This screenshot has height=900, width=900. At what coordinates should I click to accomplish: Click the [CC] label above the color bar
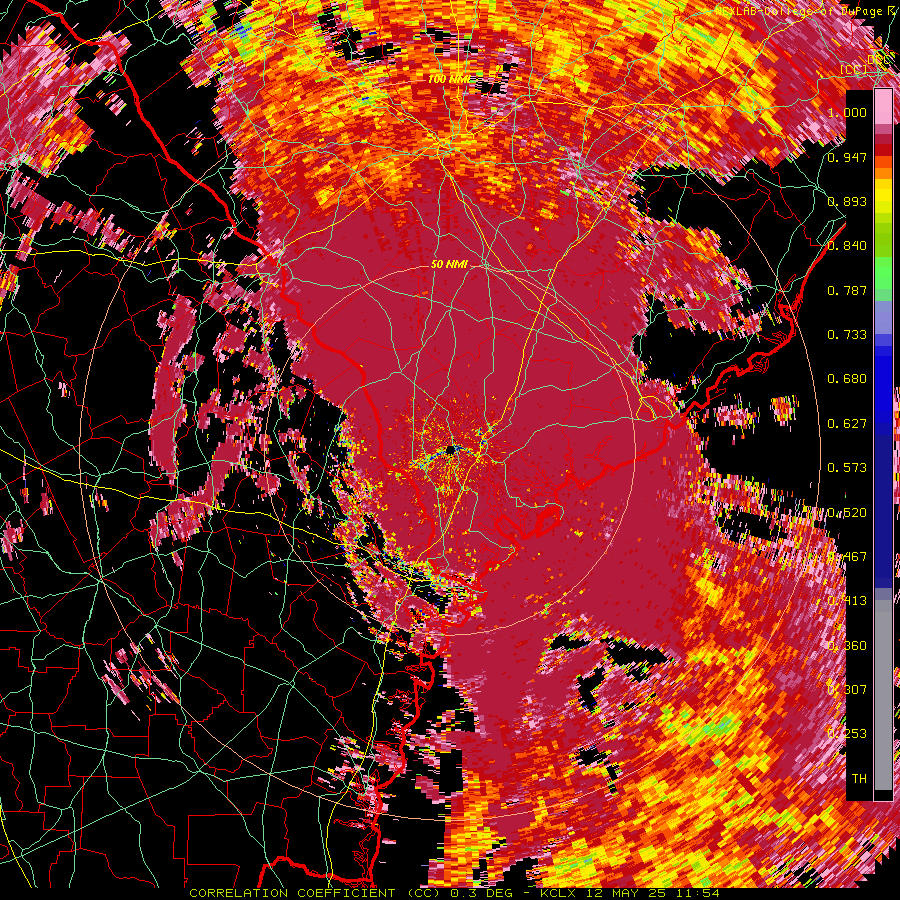[854, 70]
